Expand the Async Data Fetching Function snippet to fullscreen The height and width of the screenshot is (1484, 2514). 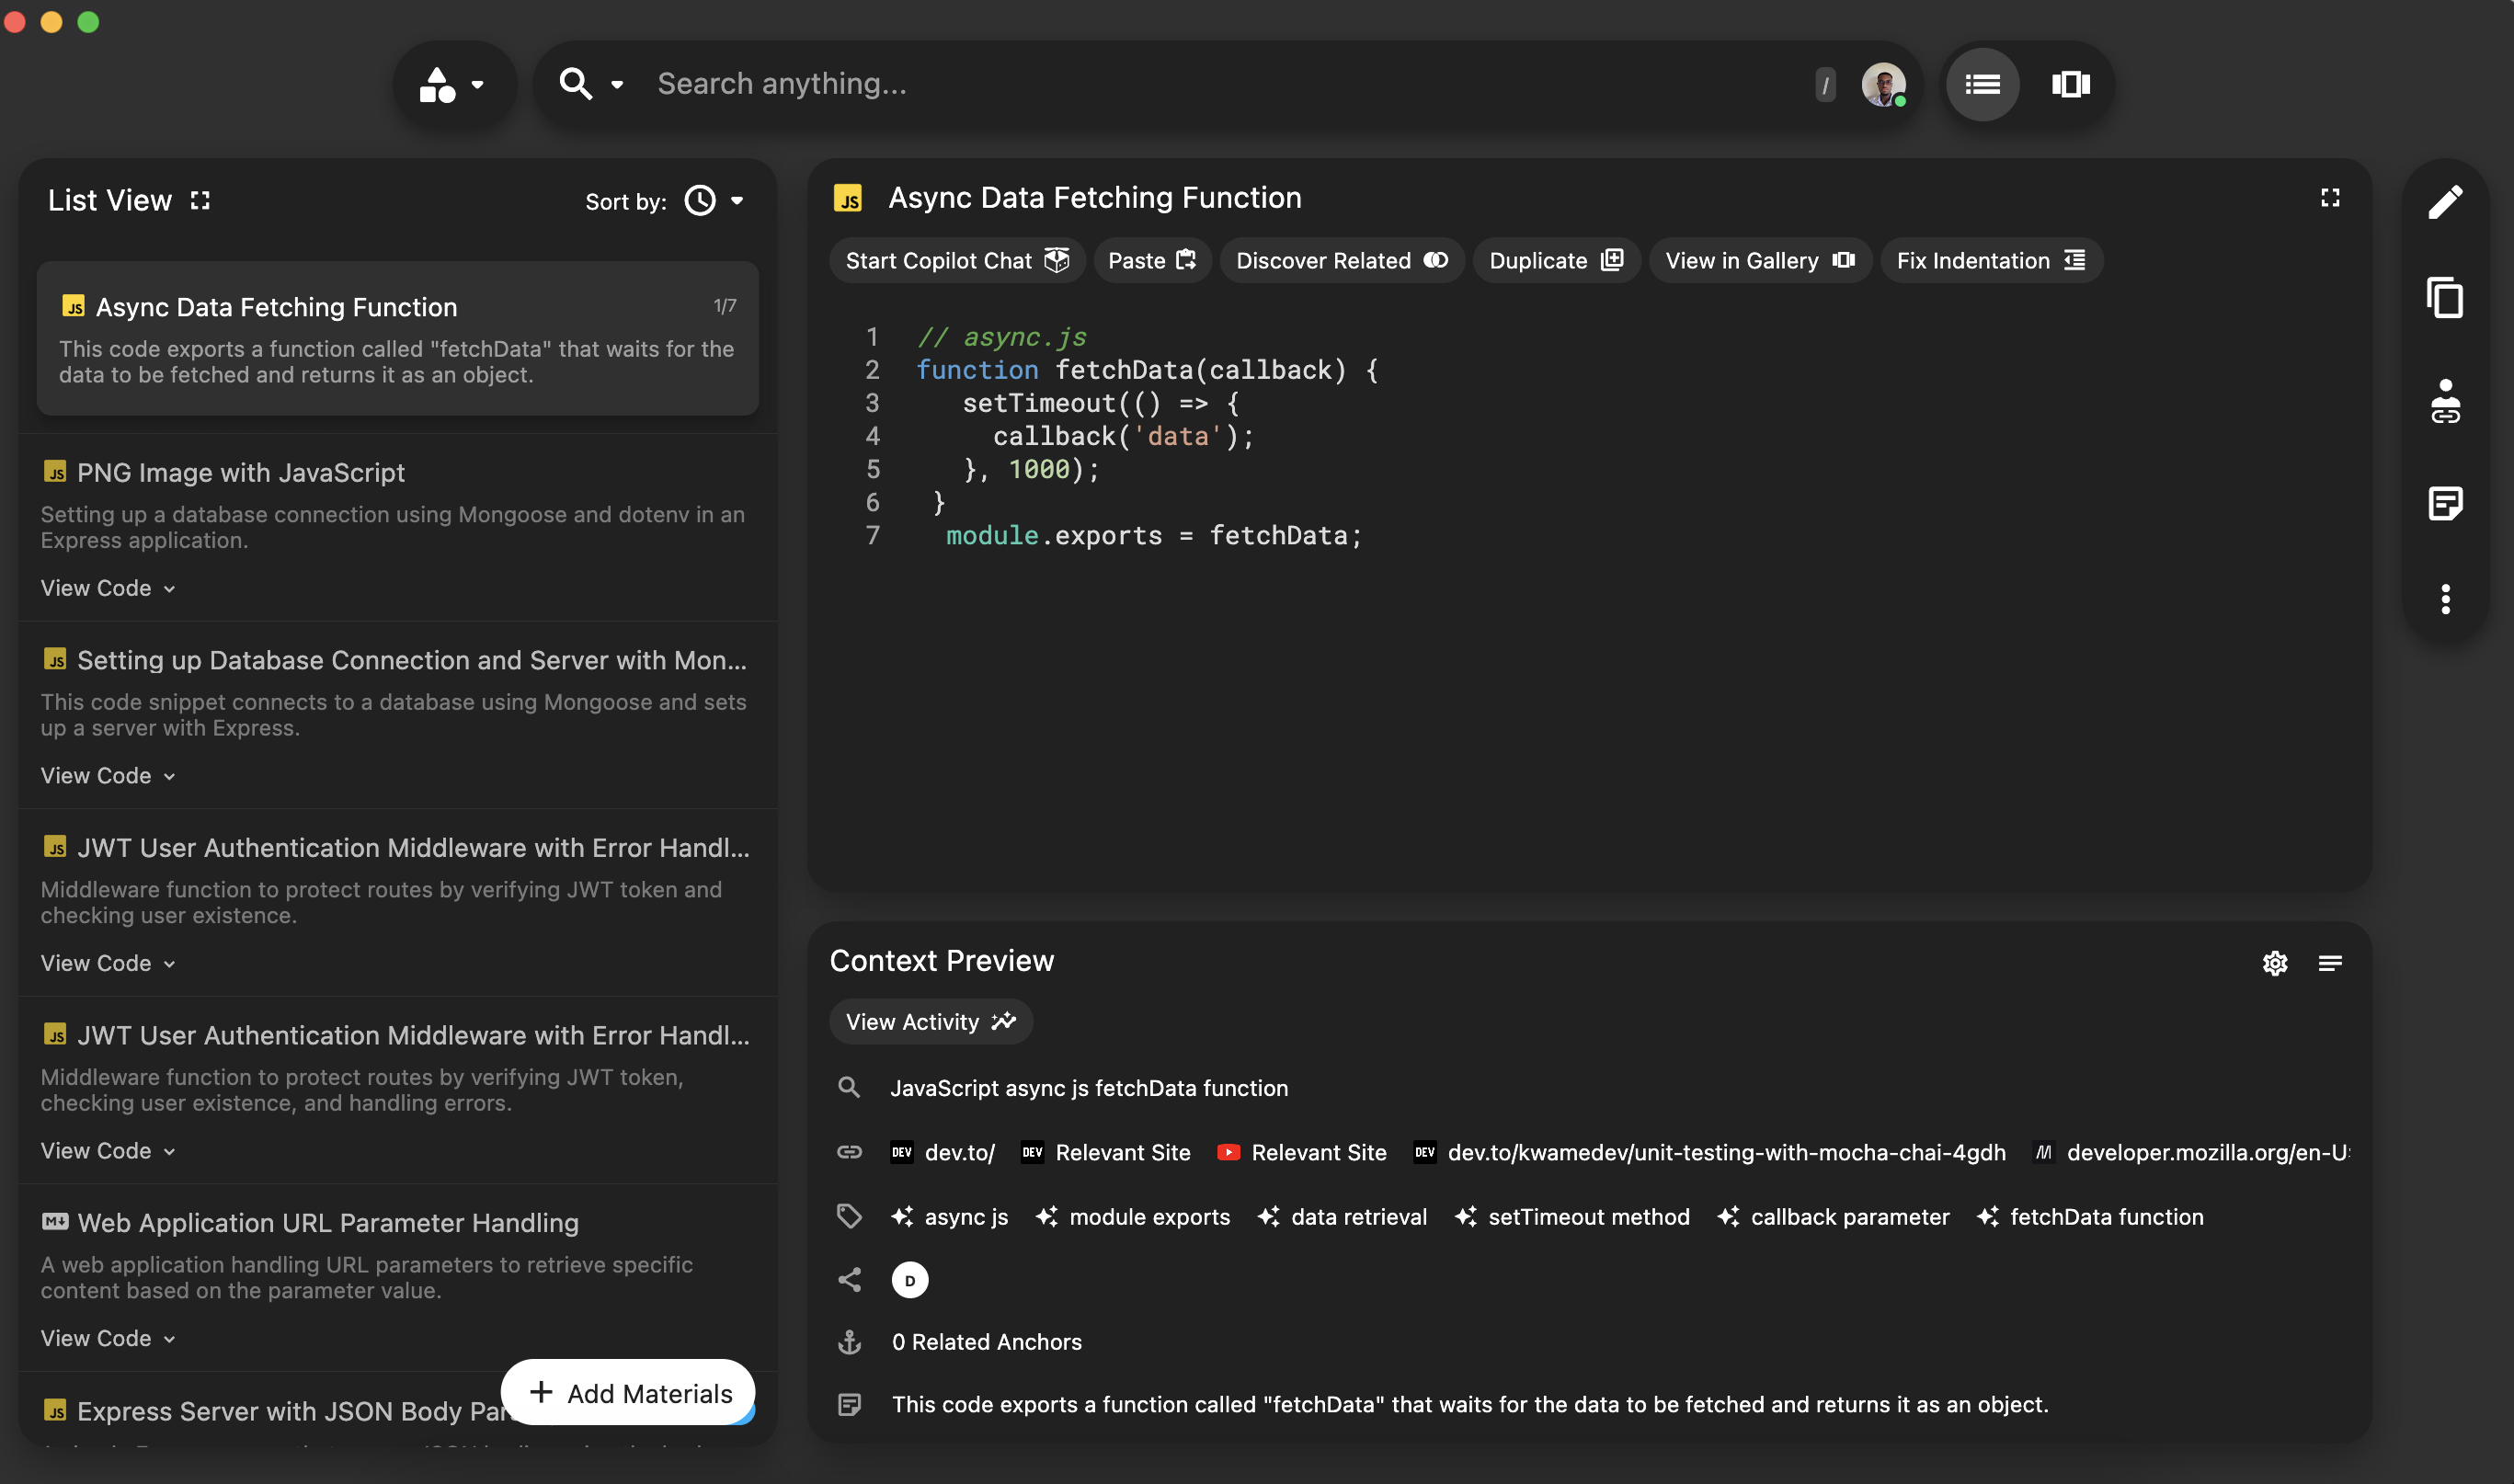pos(2330,197)
